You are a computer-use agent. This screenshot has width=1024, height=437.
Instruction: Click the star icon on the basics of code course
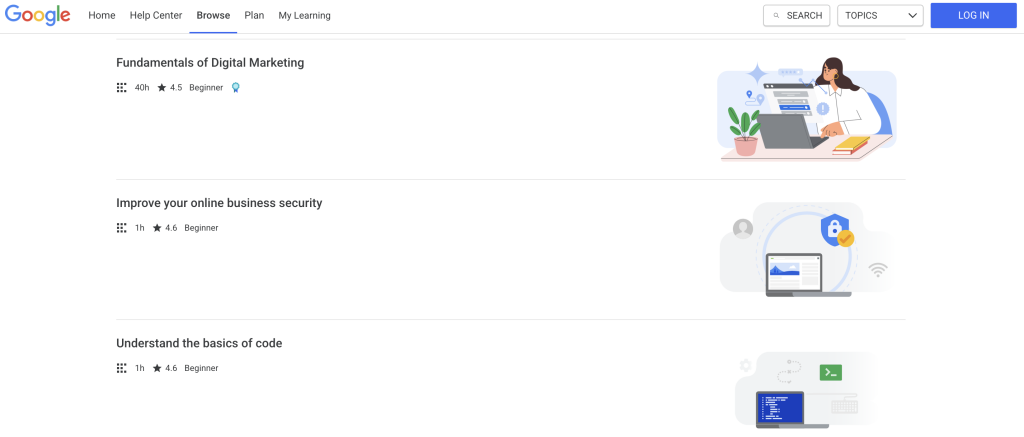click(x=157, y=368)
